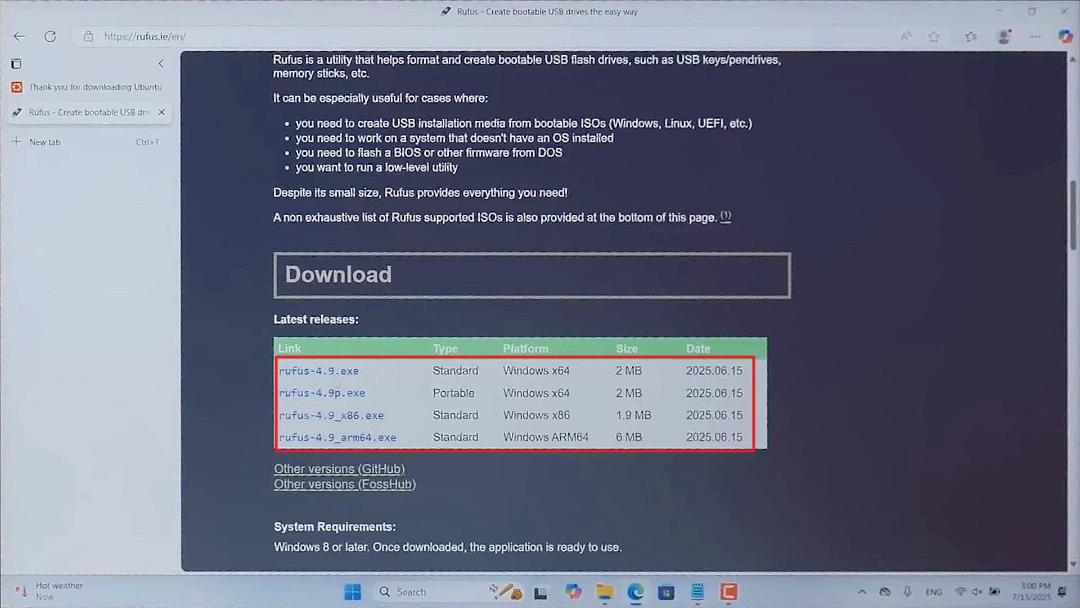Open the Windows Start menu

(353, 592)
